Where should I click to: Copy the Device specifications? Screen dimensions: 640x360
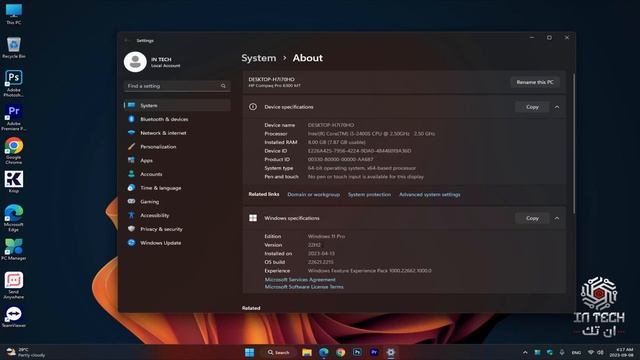[532, 107]
